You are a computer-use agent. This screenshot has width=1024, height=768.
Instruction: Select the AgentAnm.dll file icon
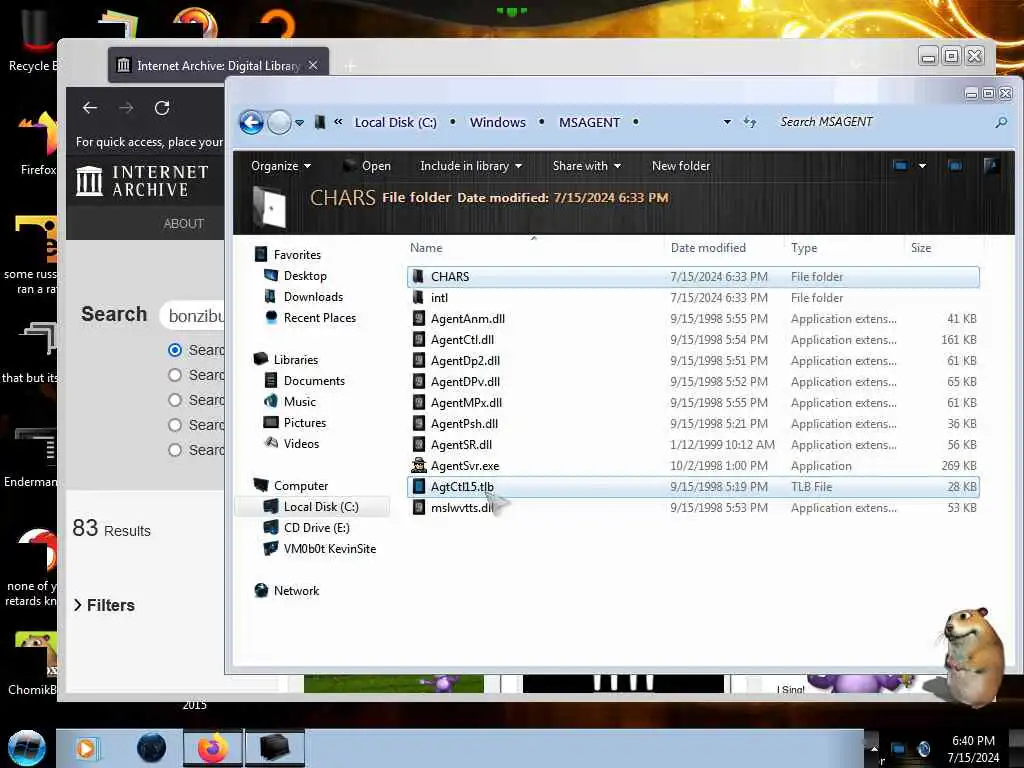click(x=419, y=319)
